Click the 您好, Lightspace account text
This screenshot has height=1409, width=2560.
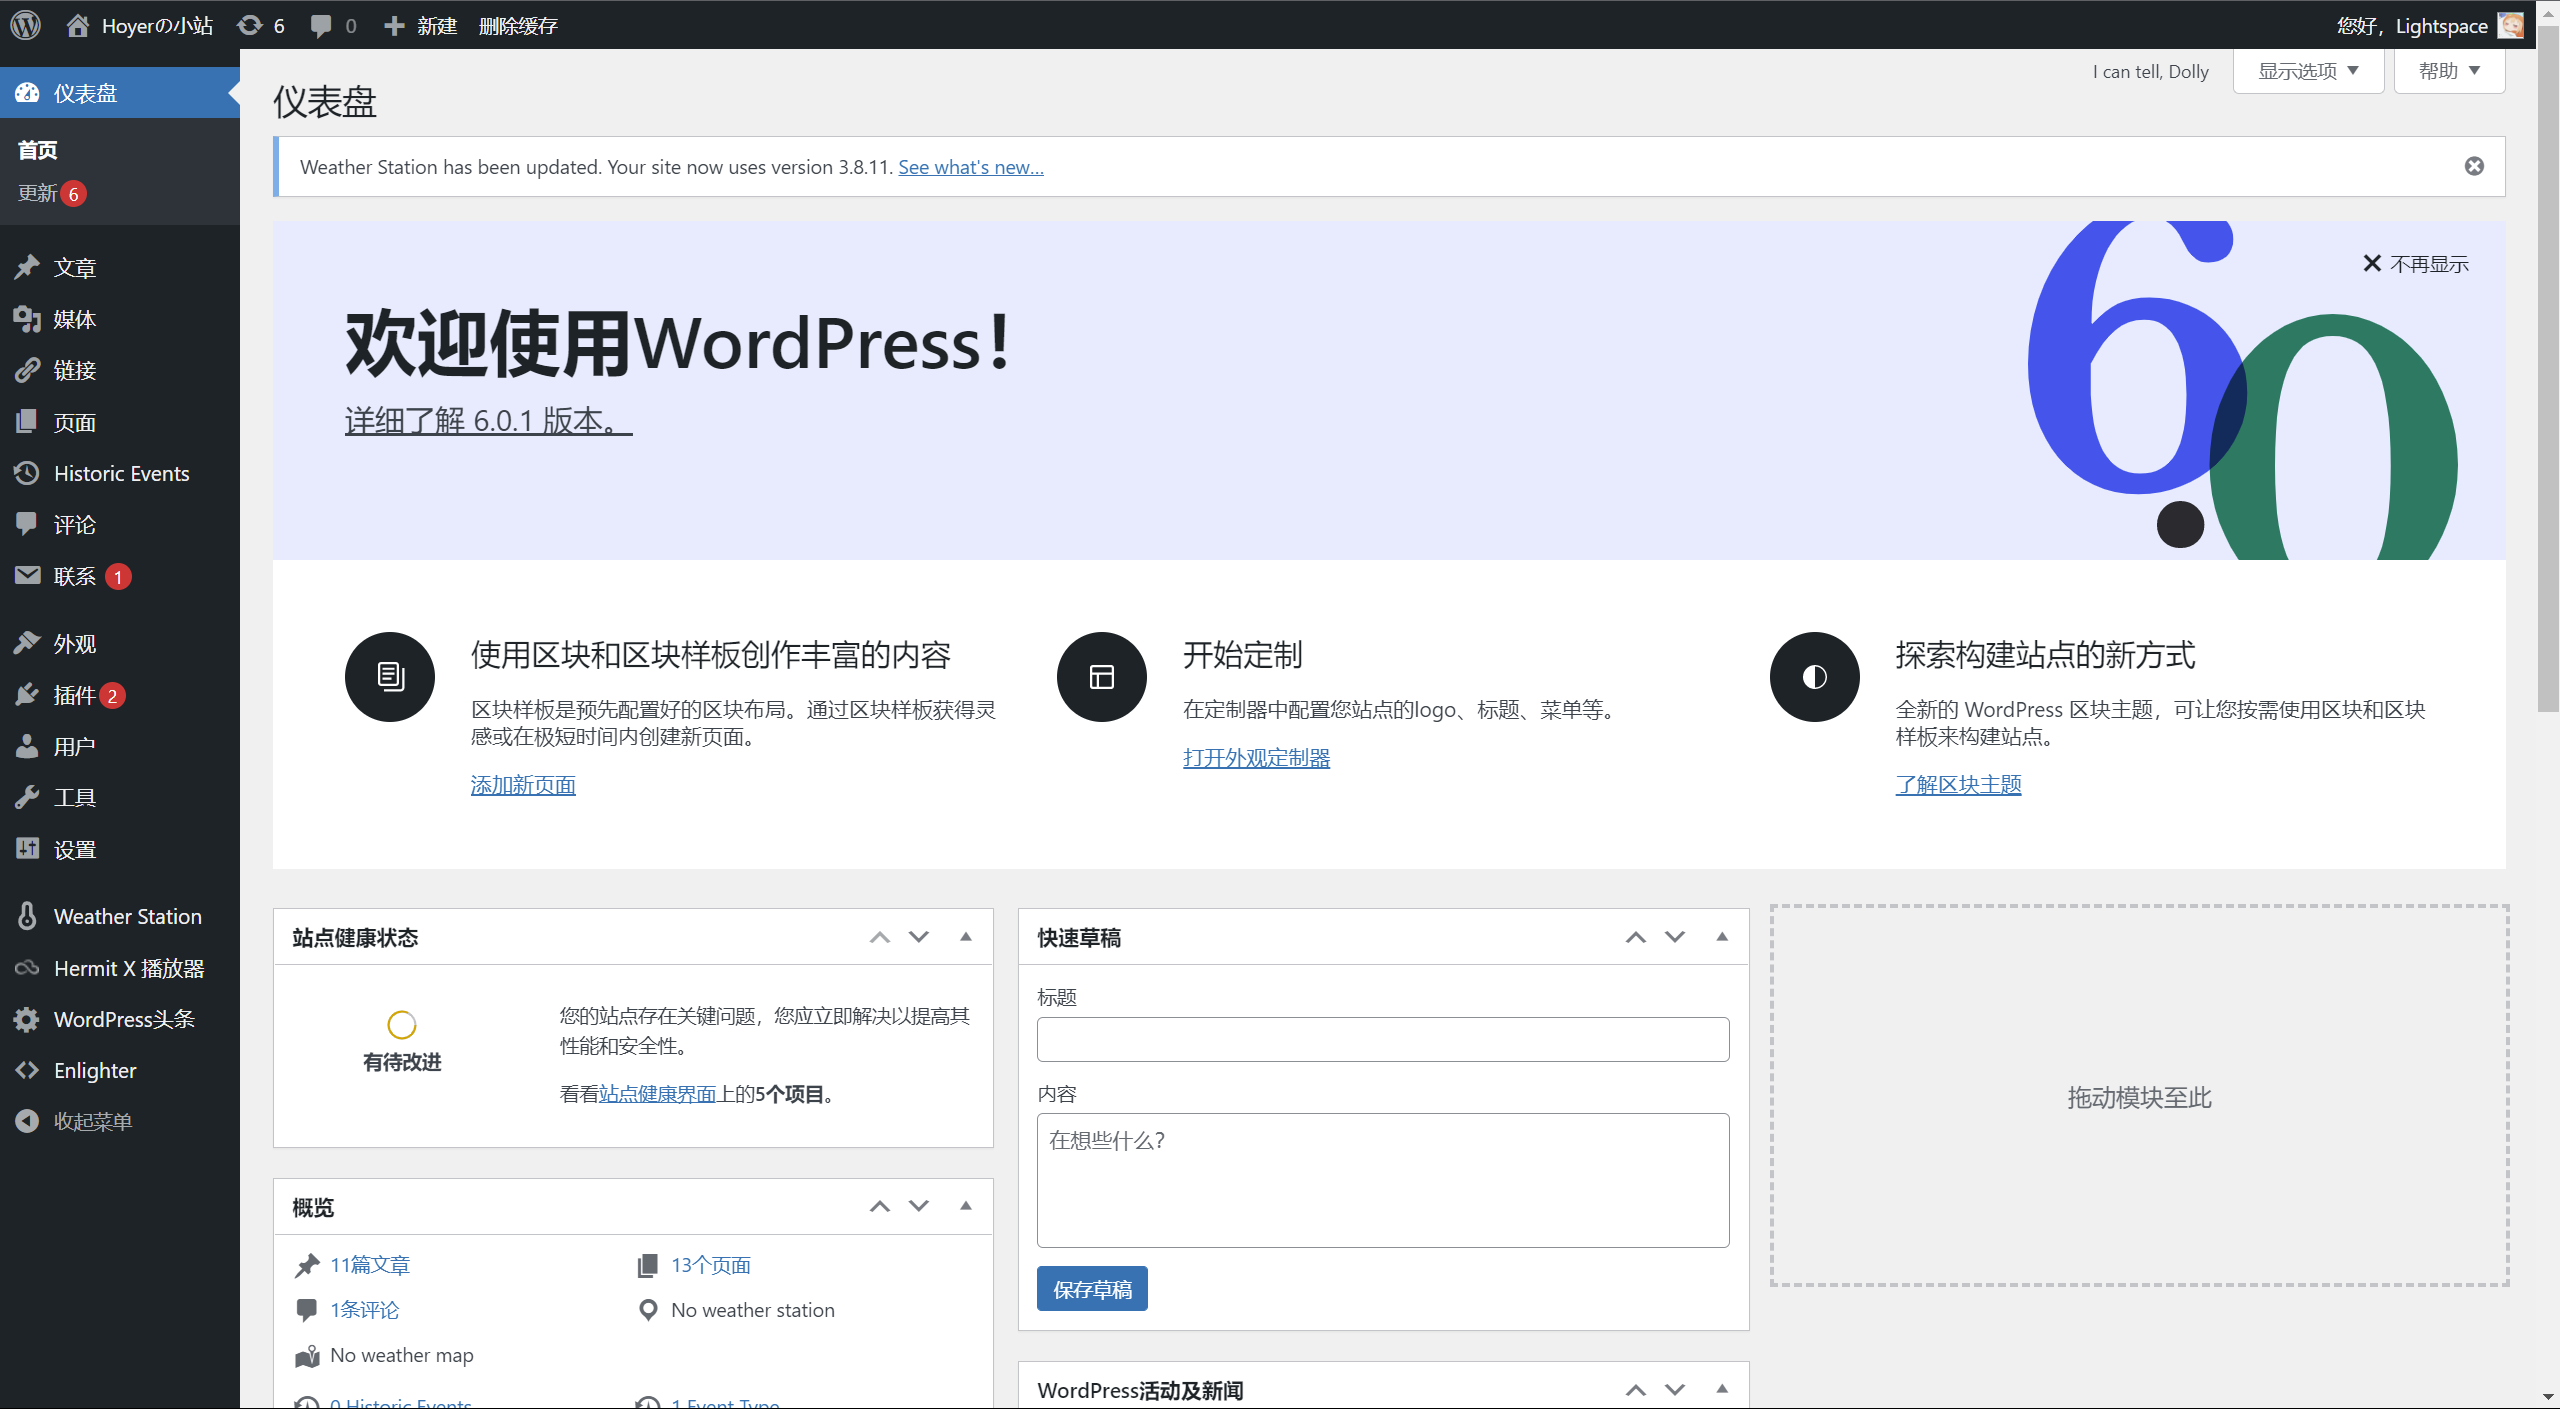(x=2412, y=26)
